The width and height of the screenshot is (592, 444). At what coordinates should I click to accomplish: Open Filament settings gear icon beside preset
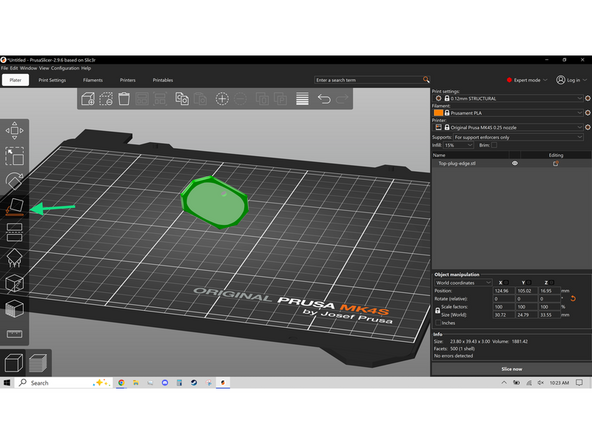point(588,113)
